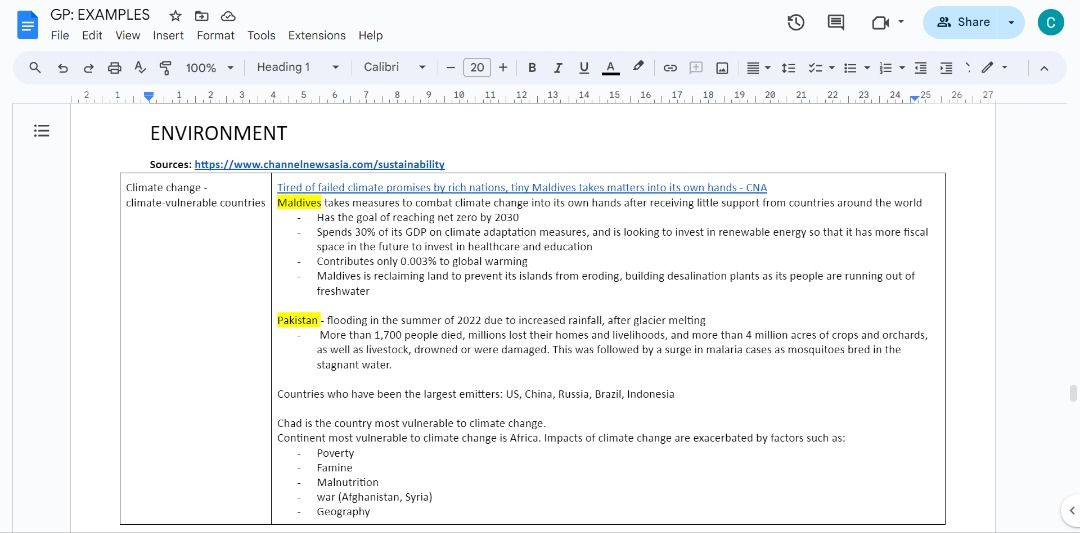Image resolution: width=1080 pixels, height=533 pixels.
Task: Star this document GP: EXAMPLES
Action: pyautogui.click(x=175, y=15)
